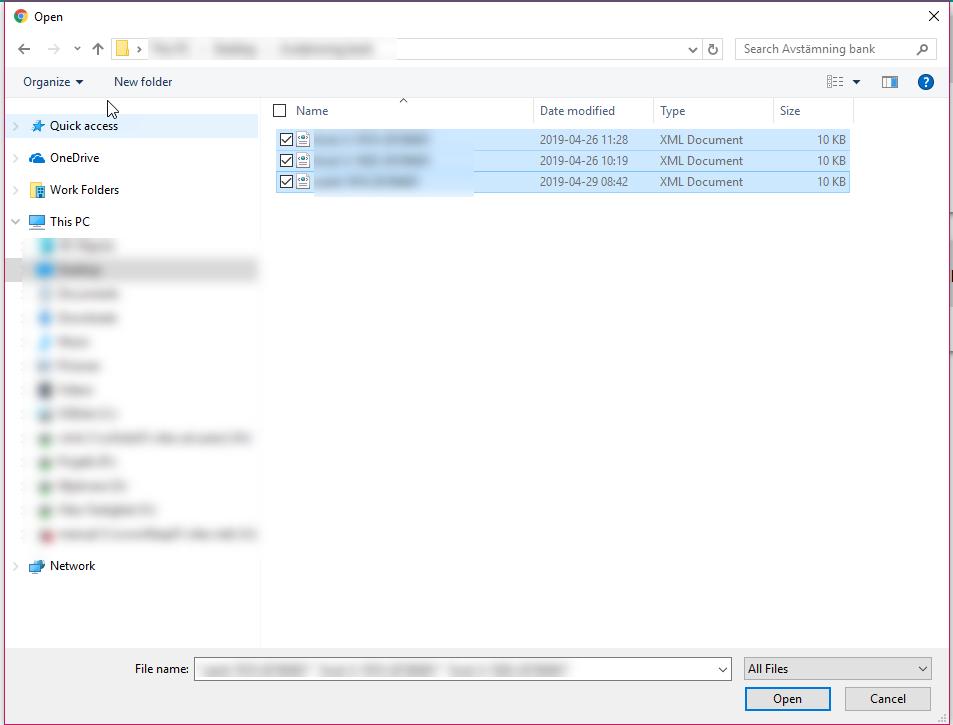Viewport: 953px width, 725px height.
Task: Click the Forward navigation arrow
Action: point(53,49)
